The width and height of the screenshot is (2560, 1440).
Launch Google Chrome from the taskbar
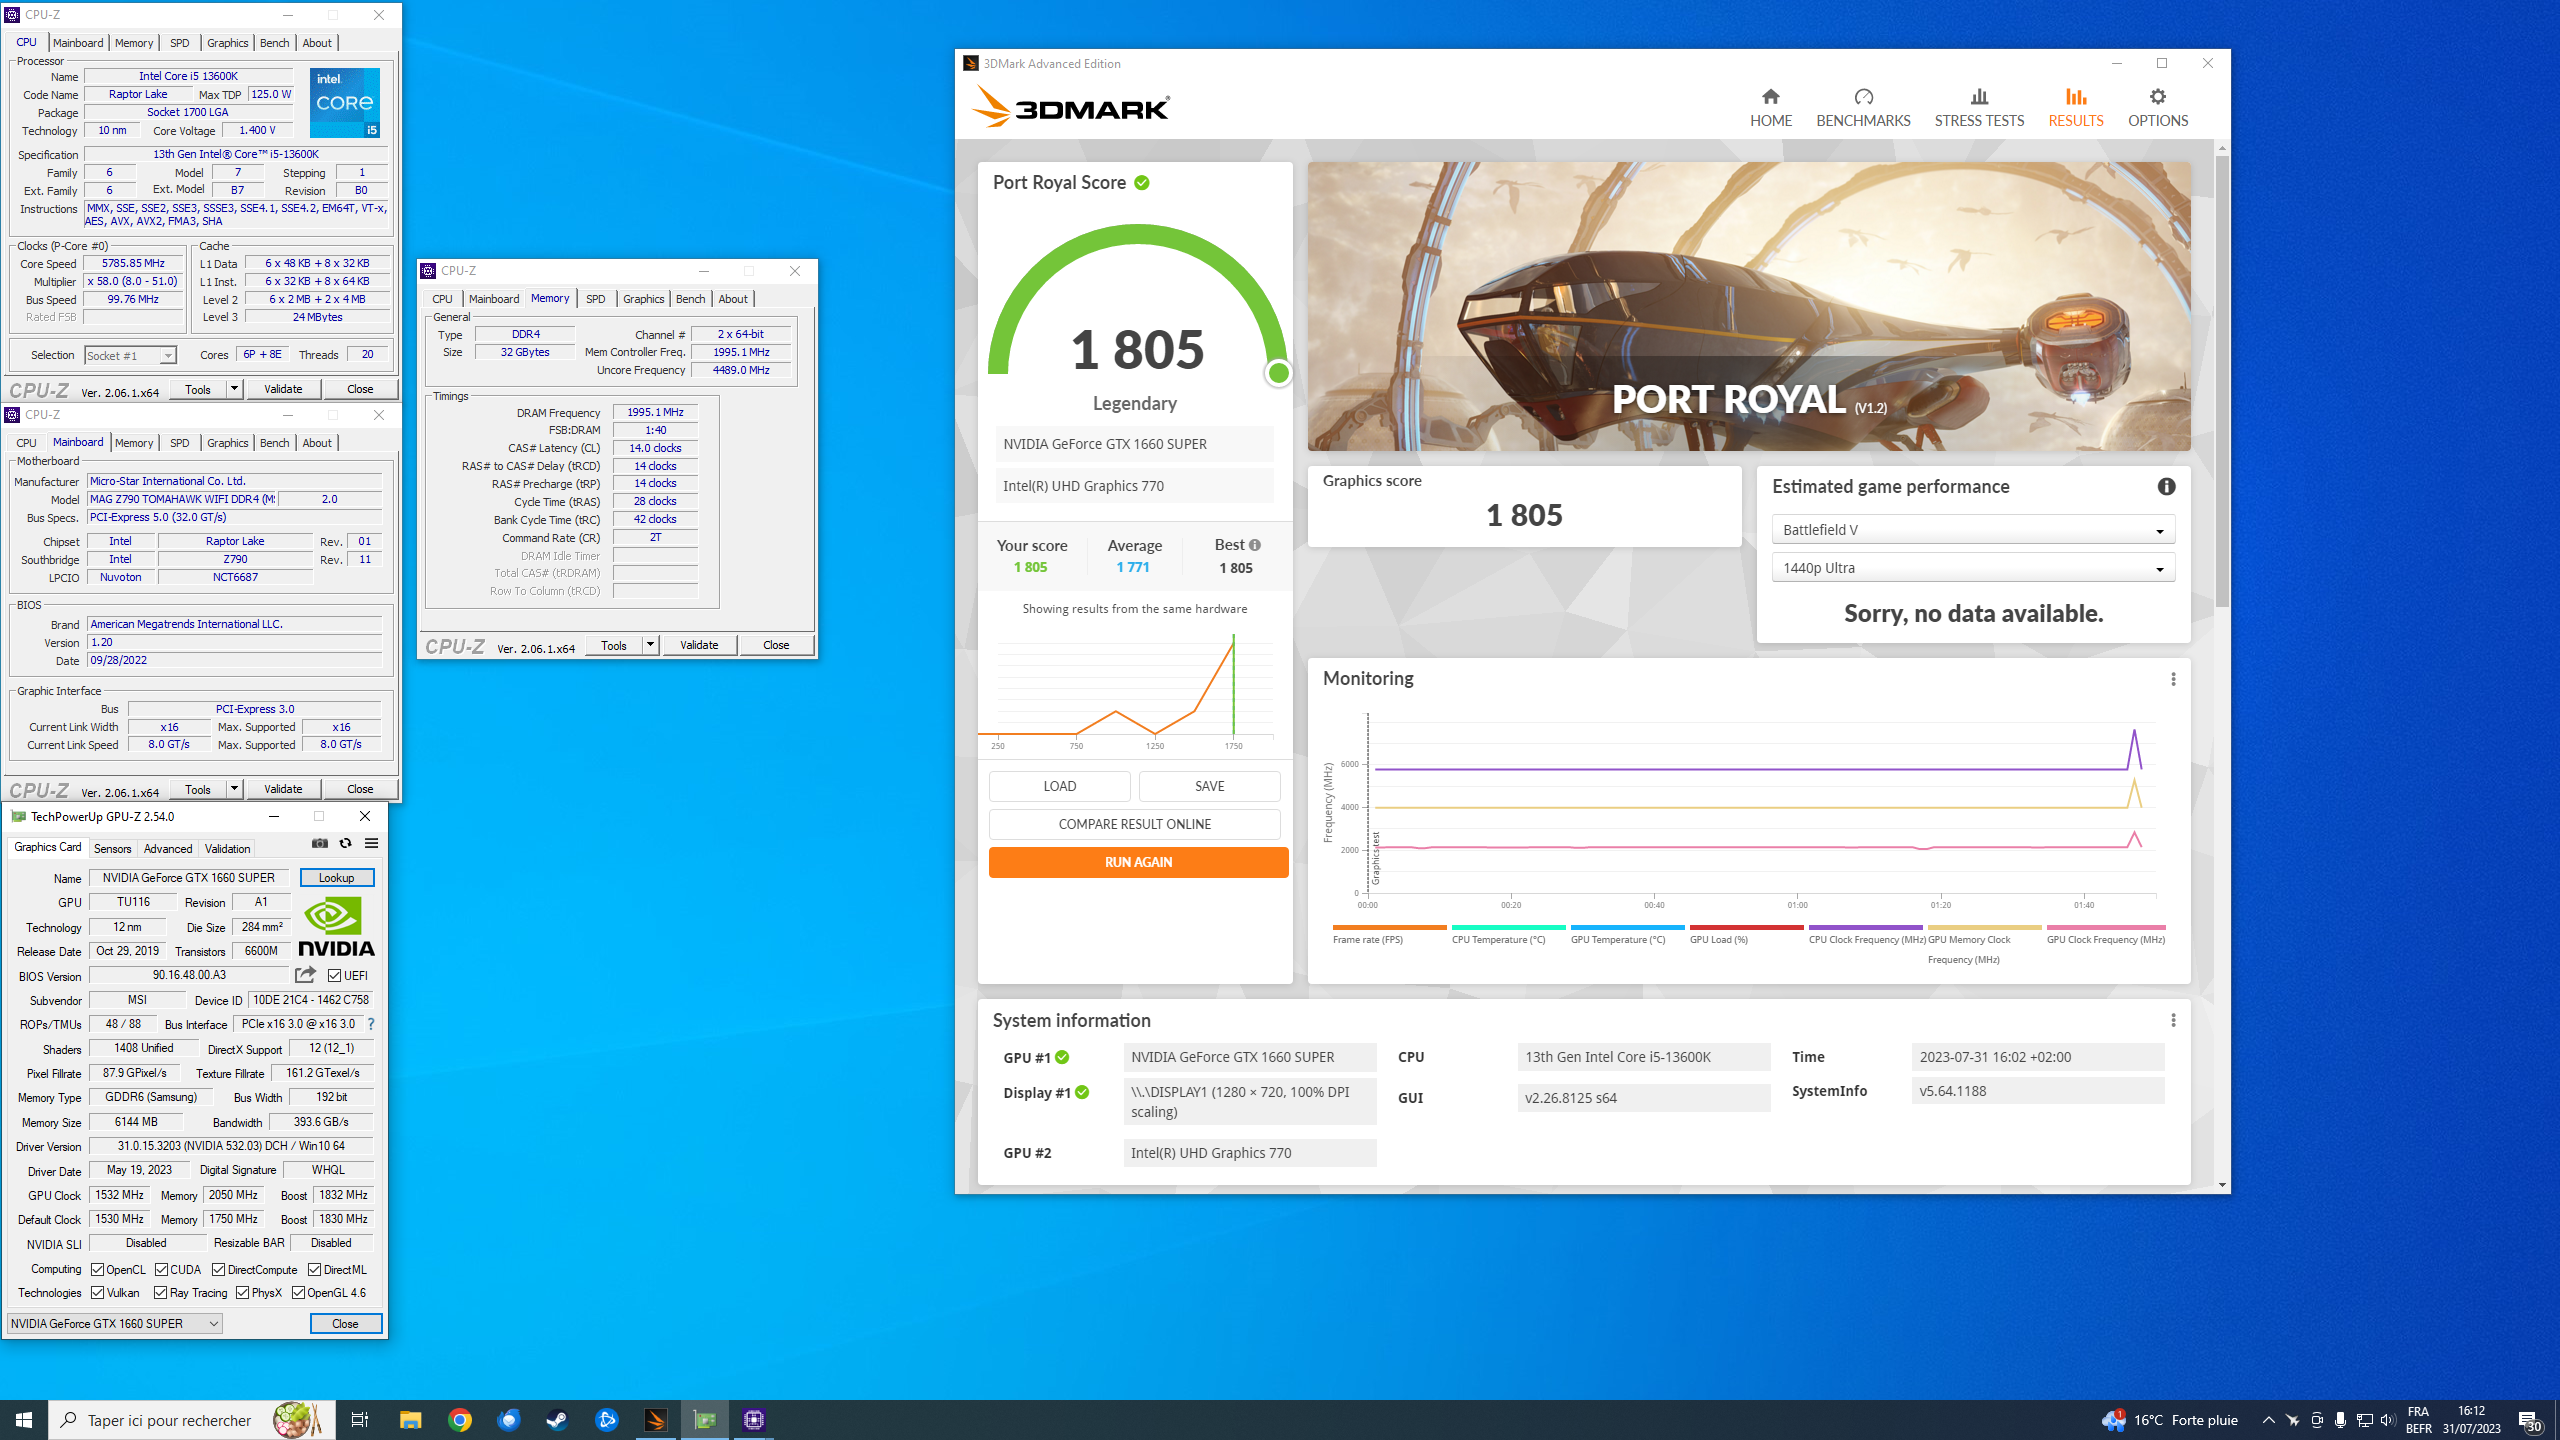[460, 1420]
